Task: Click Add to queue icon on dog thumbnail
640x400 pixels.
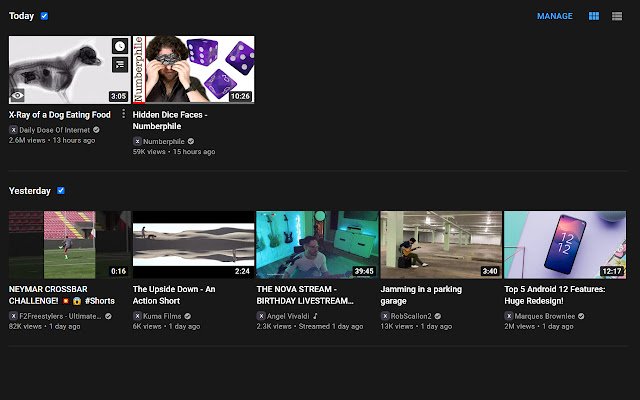Action: point(120,64)
